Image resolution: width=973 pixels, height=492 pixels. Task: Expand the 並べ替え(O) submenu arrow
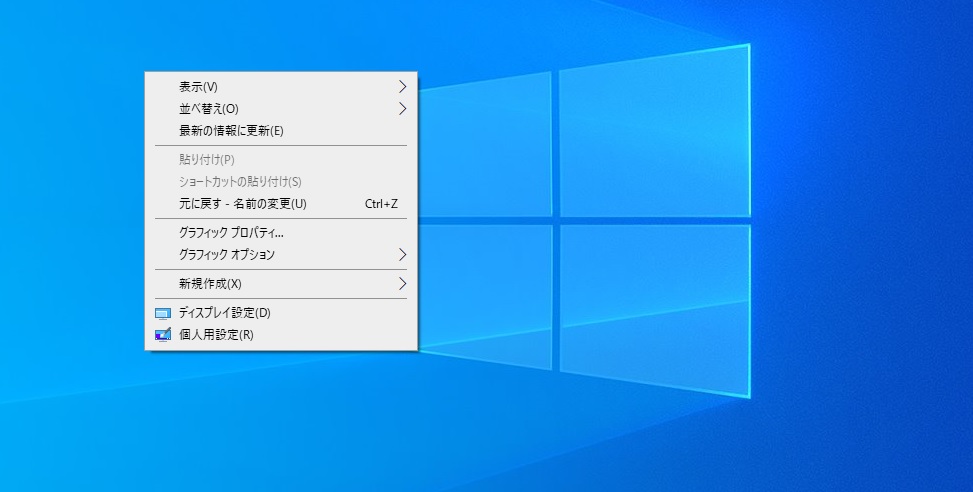click(x=402, y=109)
